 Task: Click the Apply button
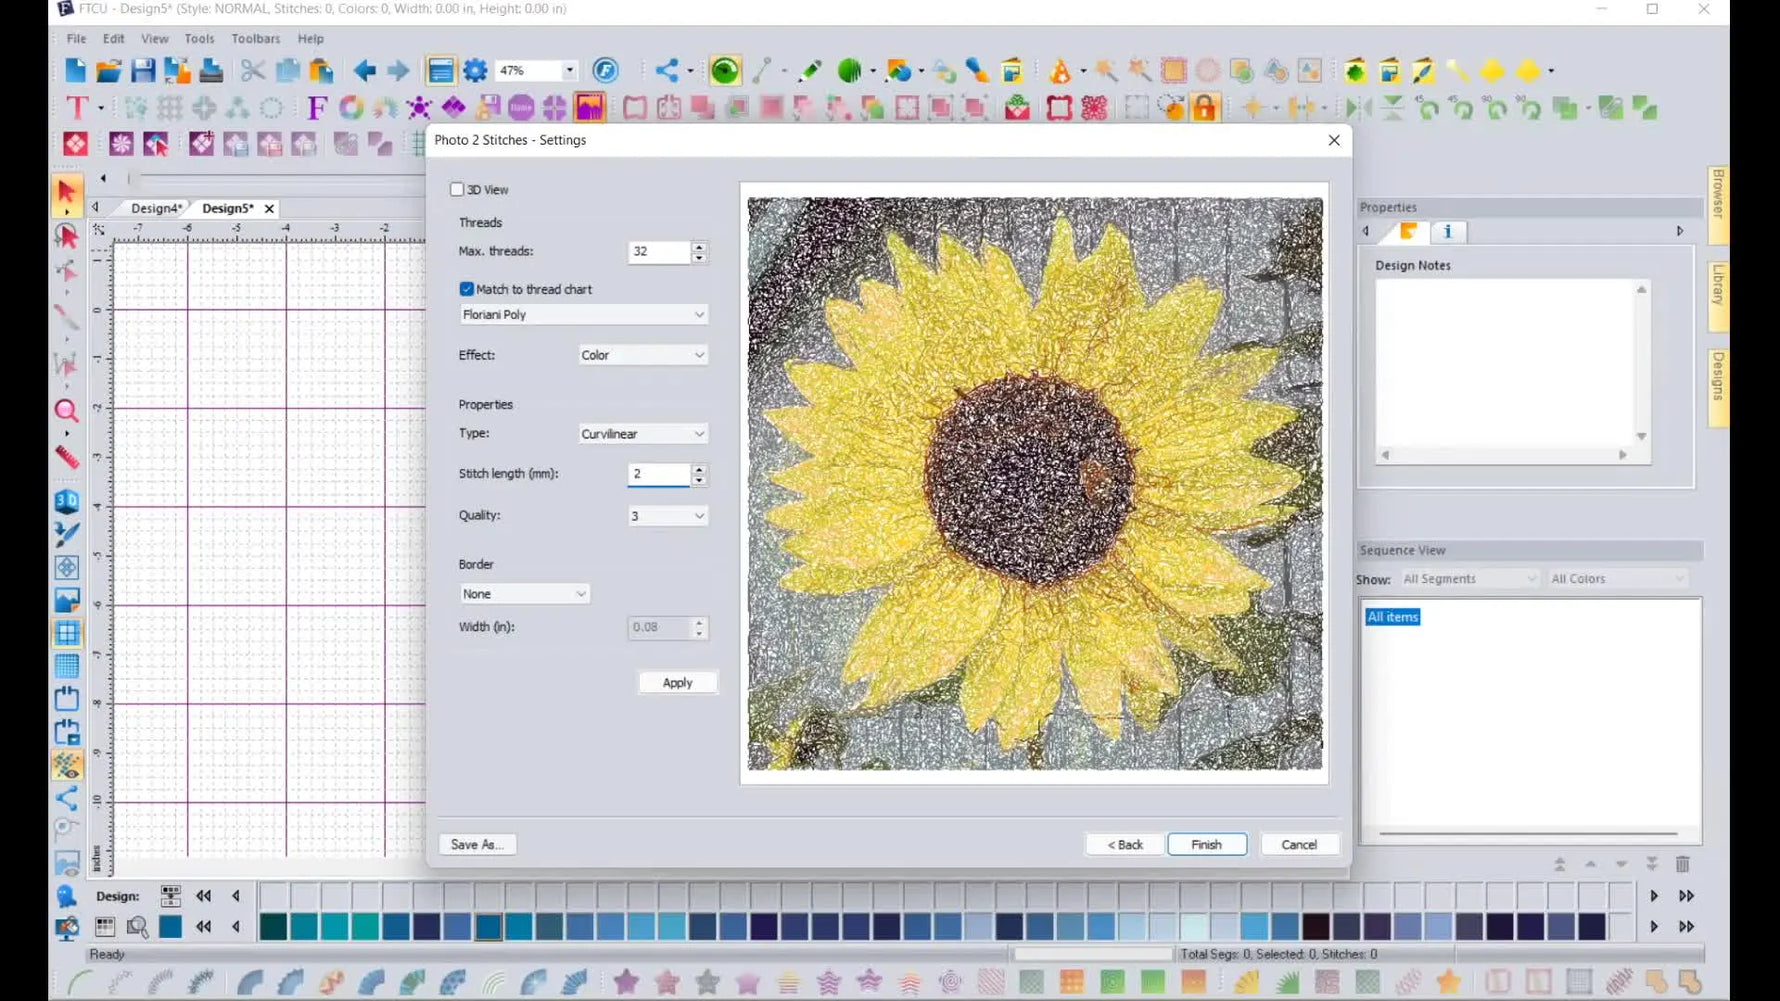pyautogui.click(x=677, y=682)
